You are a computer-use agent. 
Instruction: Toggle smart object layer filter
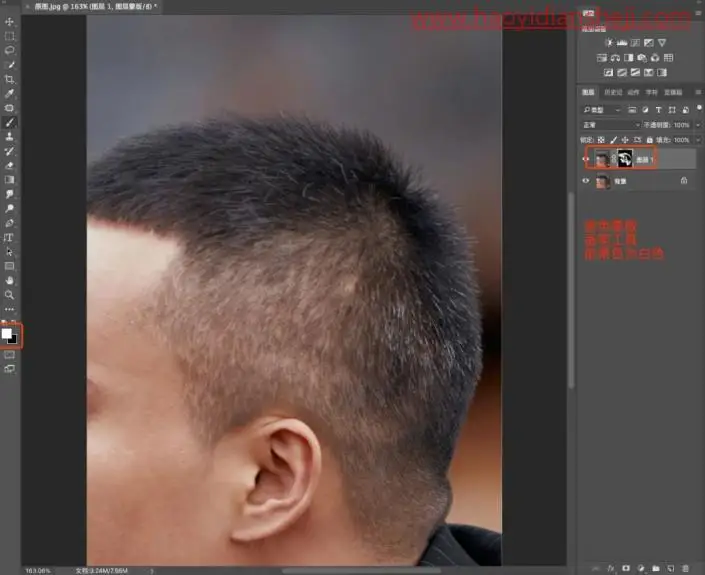coord(686,110)
